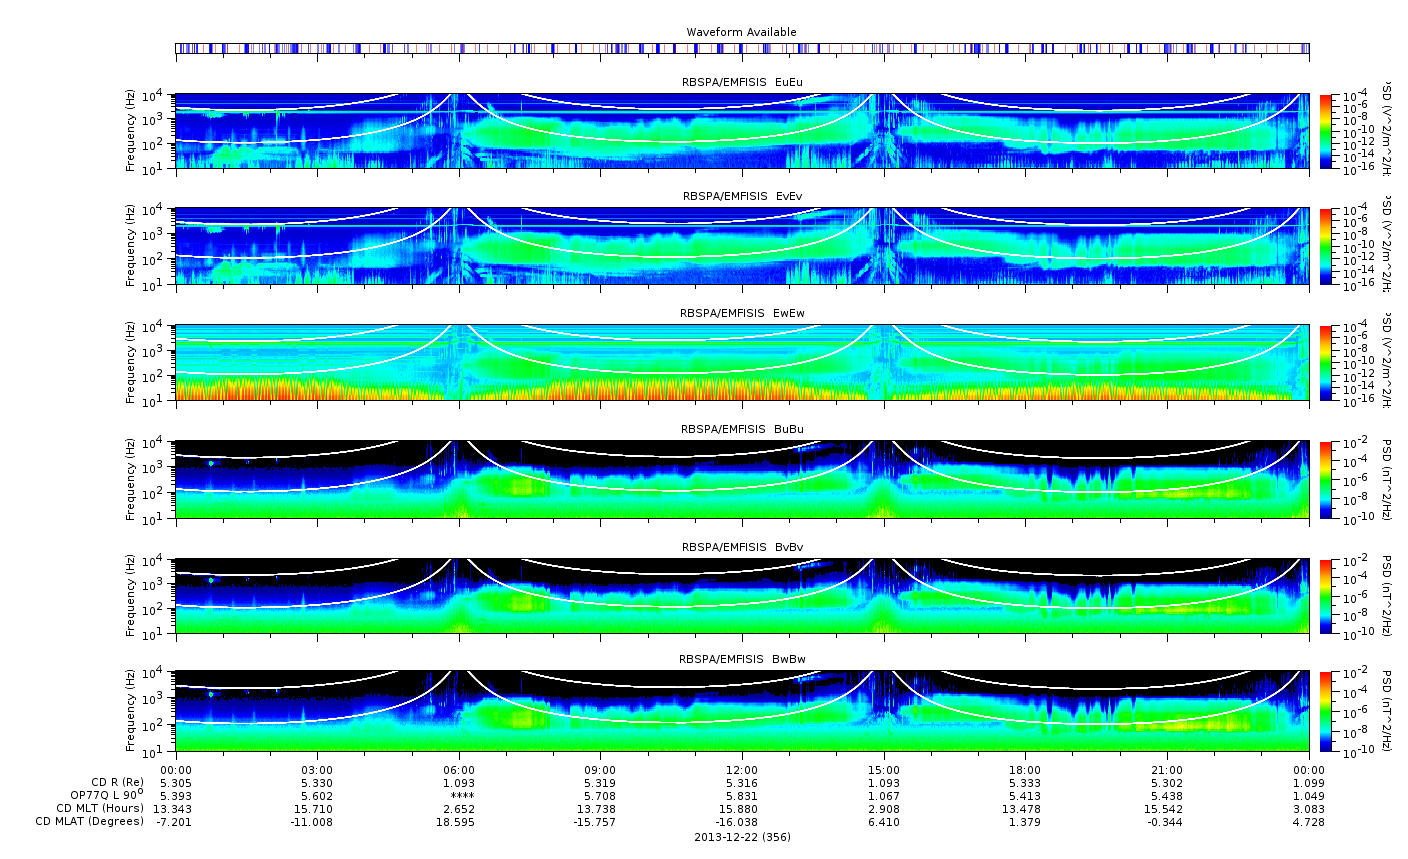Click the BwBw spectrogram panel
Image resolution: width=1408 pixels, height=859 pixels.
[x=742, y=711]
